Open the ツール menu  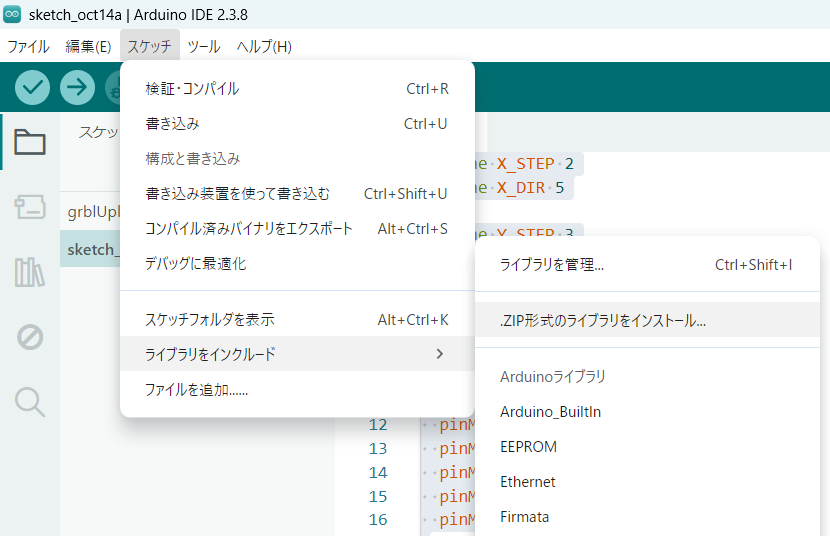(x=204, y=47)
